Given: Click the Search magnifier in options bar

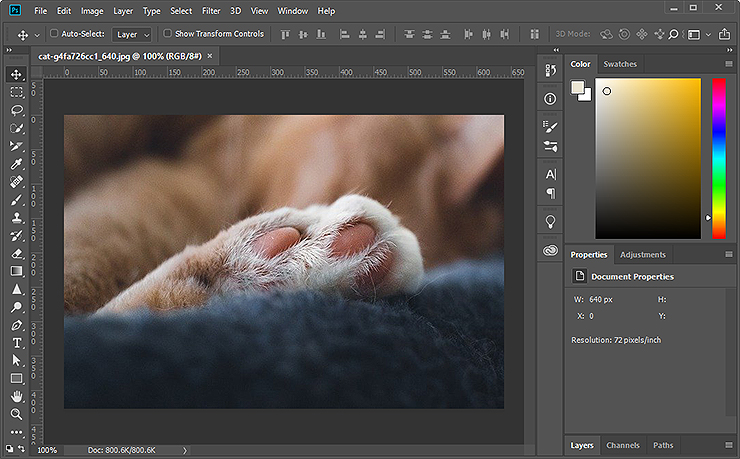Looking at the screenshot, I should coord(674,34).
